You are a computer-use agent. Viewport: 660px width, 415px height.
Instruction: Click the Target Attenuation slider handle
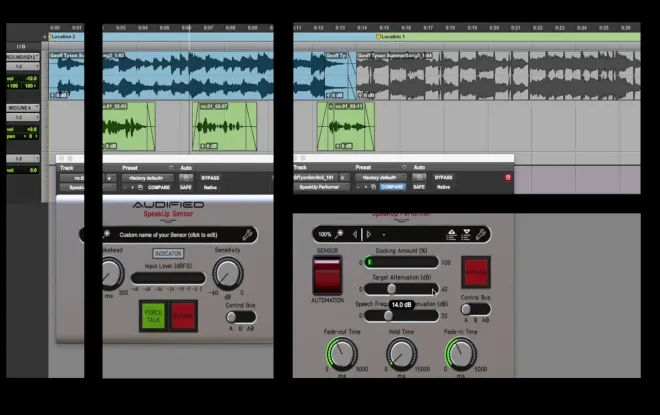(391, 288)
